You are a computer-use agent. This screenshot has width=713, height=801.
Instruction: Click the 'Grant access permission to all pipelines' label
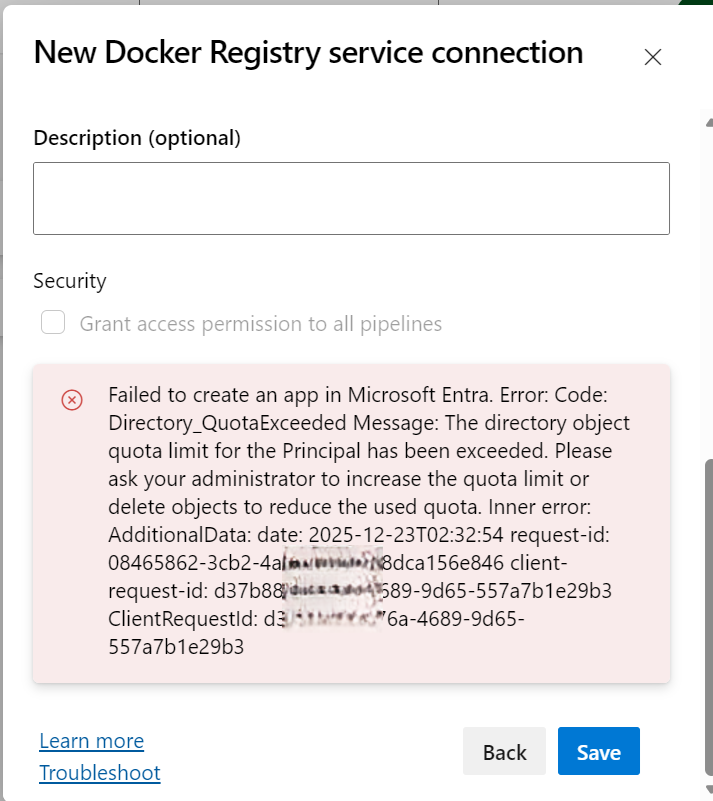click(x=260, y=324)
